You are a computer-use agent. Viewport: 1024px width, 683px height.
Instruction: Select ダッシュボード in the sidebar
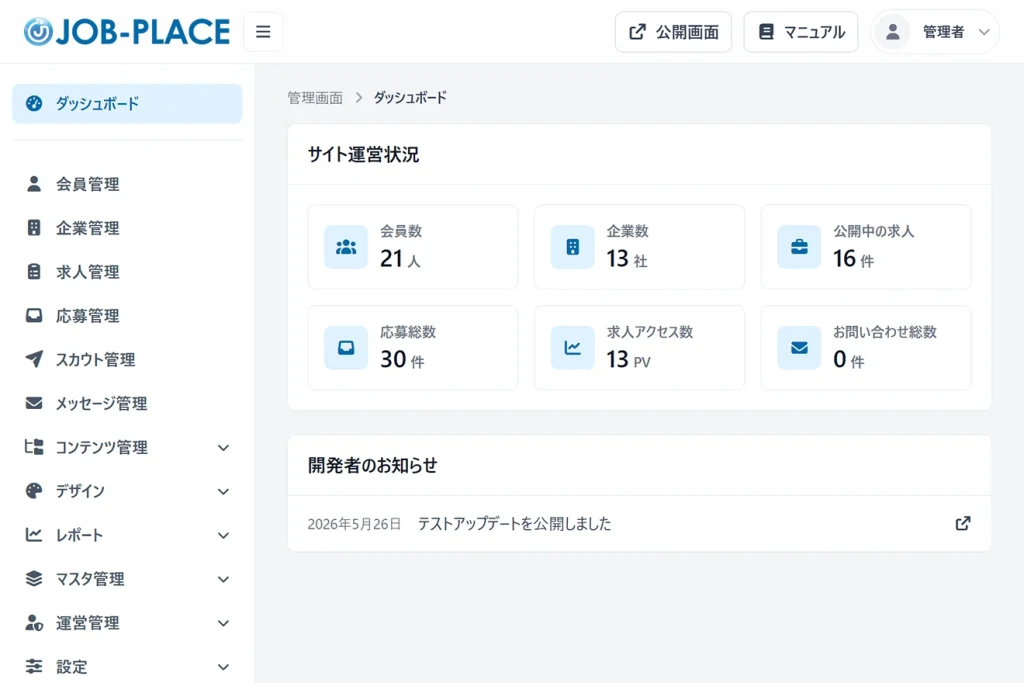point(127,103)
